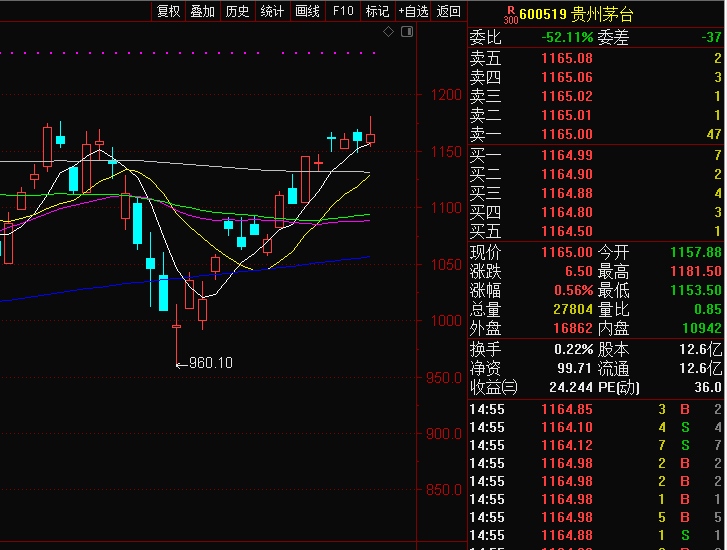The width and height of the screenshot is (727, 550).
Task: Click the panel layout icon above chart
Action: [407, 33]
